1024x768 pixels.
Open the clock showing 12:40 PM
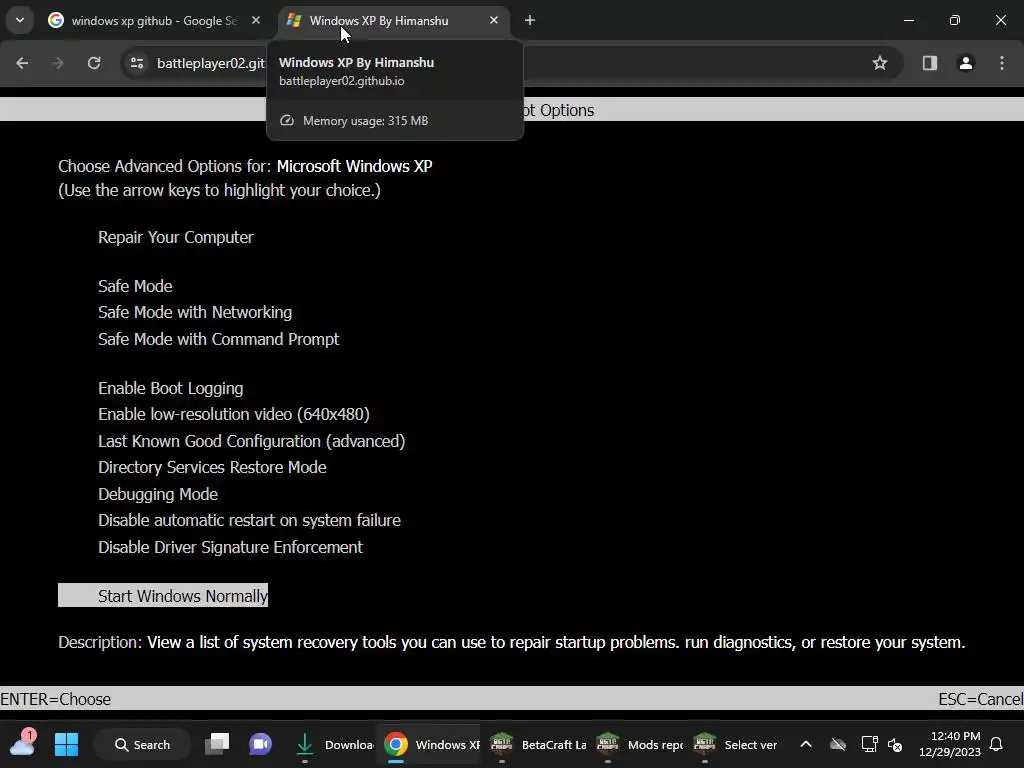pyautogui.click(x=950, y=744)
